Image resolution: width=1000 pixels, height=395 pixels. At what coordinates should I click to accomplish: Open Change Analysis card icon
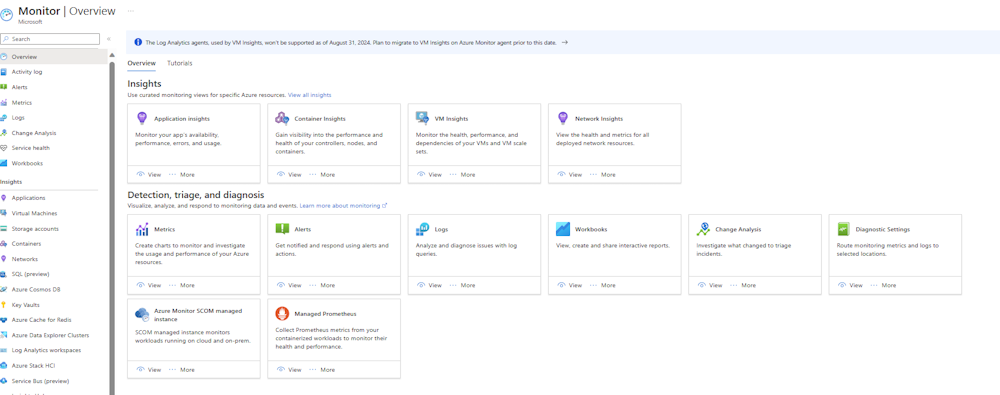tap(703, 229)
